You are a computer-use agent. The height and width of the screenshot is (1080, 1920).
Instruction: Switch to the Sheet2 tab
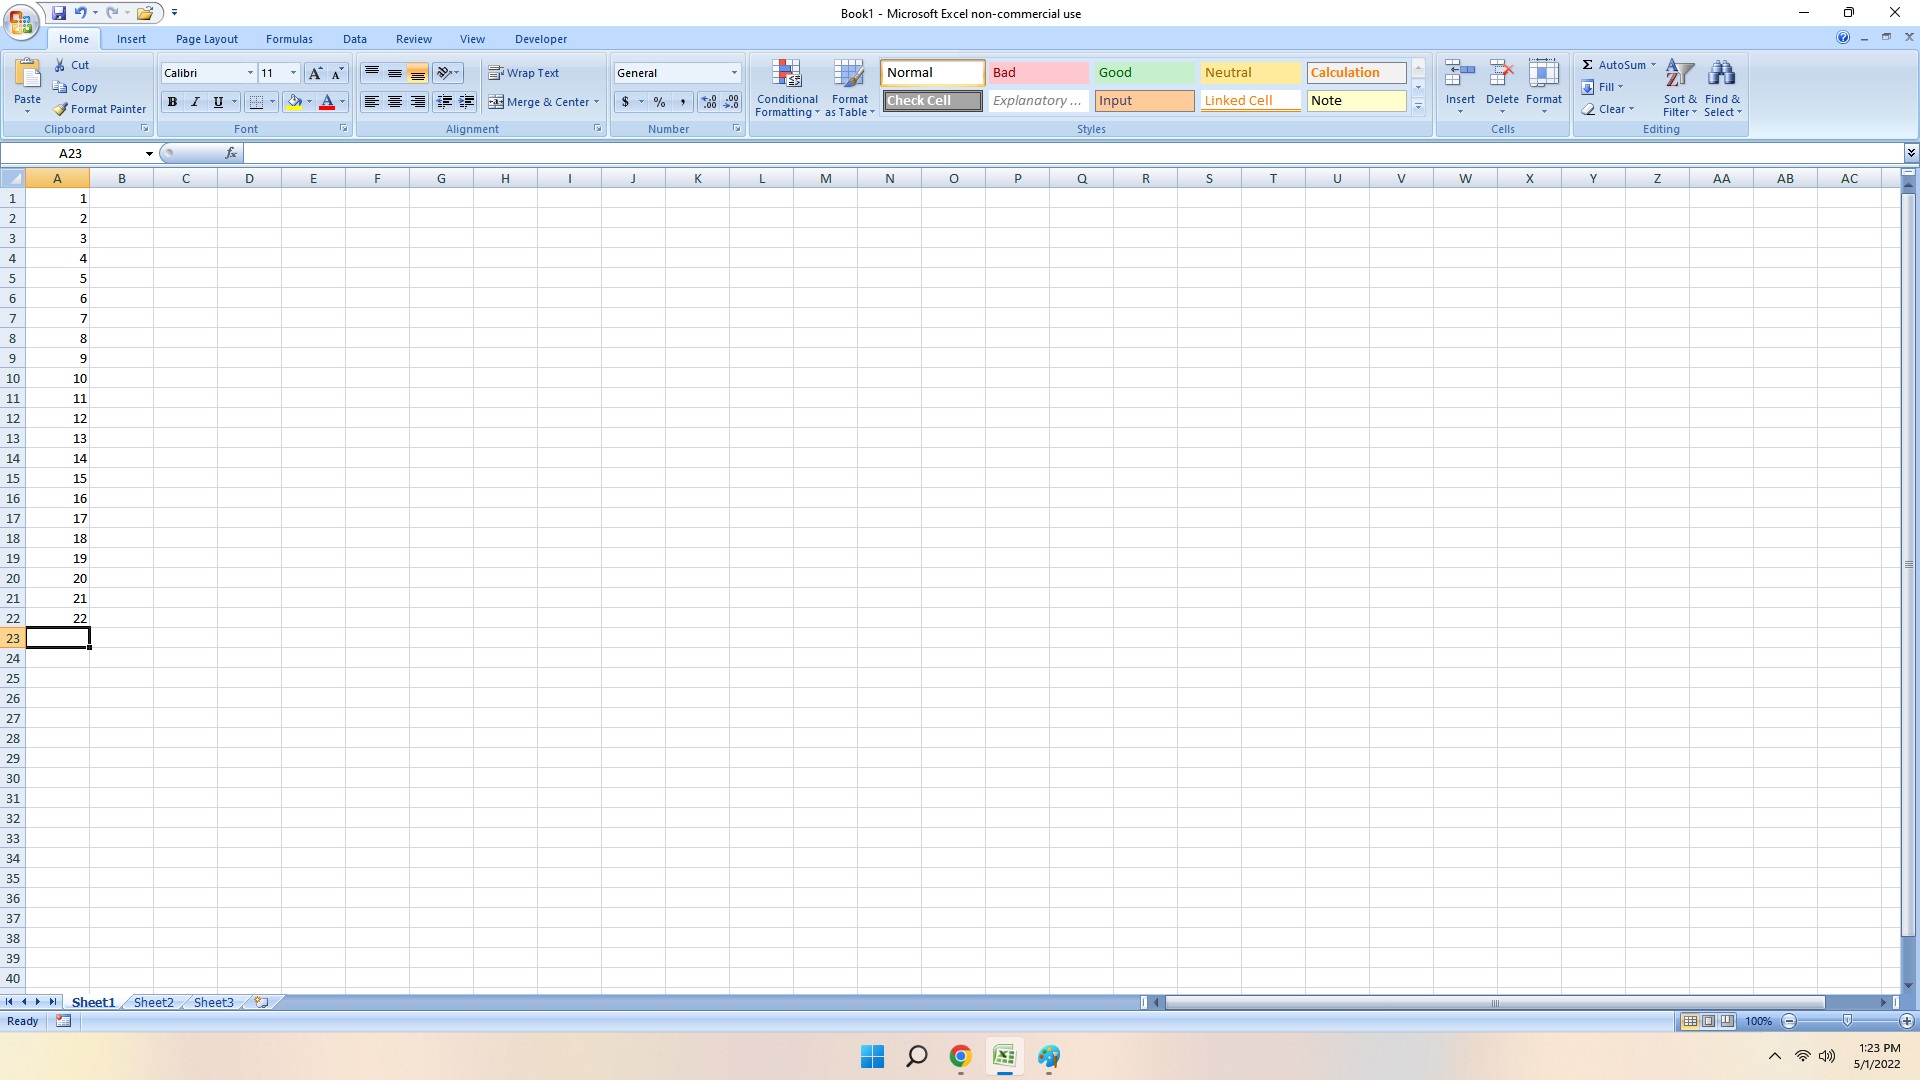coord(153,1002)
